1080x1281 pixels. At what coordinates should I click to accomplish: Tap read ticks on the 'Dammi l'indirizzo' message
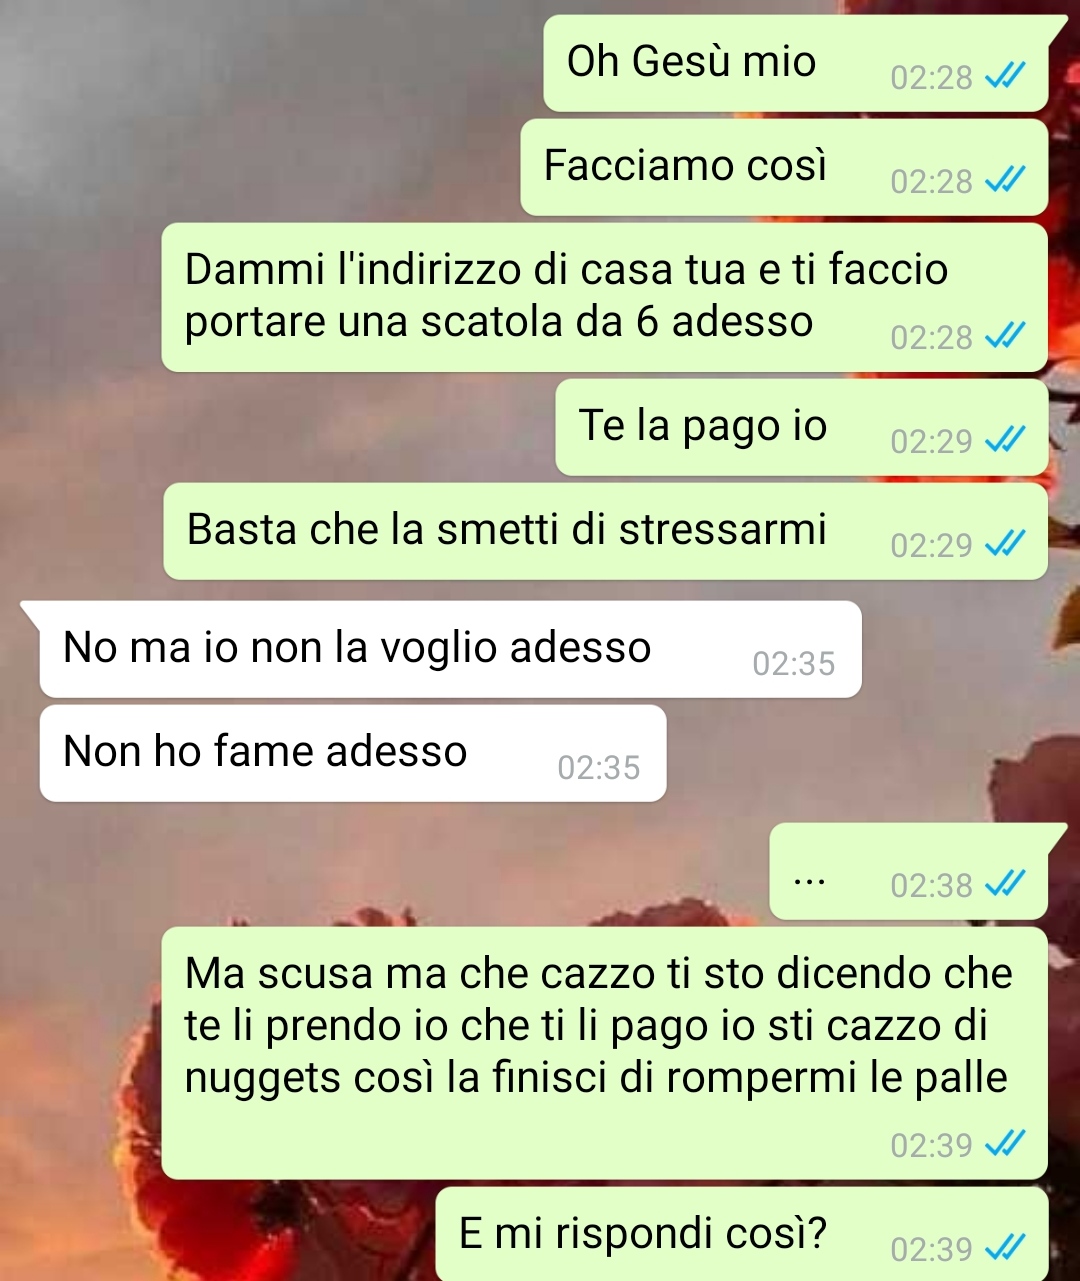pos(1005,337)
